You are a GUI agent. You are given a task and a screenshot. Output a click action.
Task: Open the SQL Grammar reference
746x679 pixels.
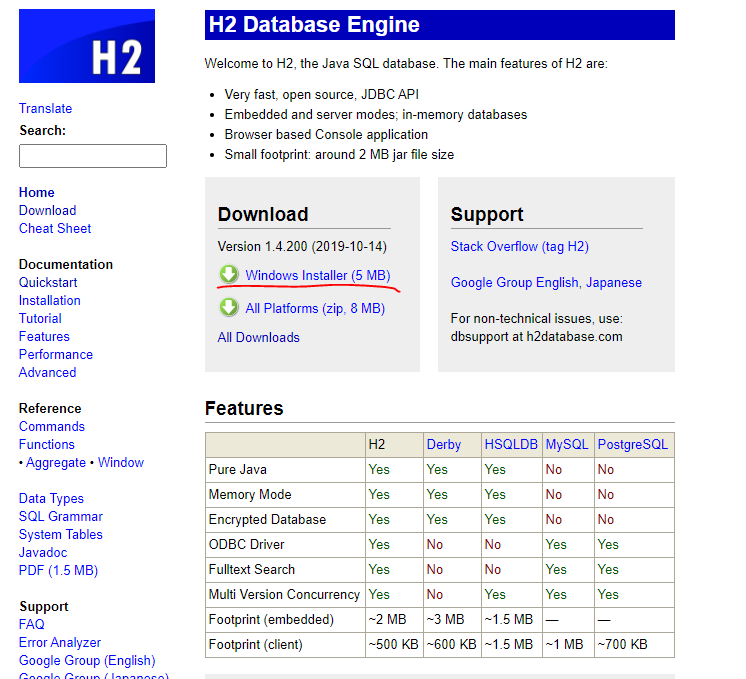[61, 517]
